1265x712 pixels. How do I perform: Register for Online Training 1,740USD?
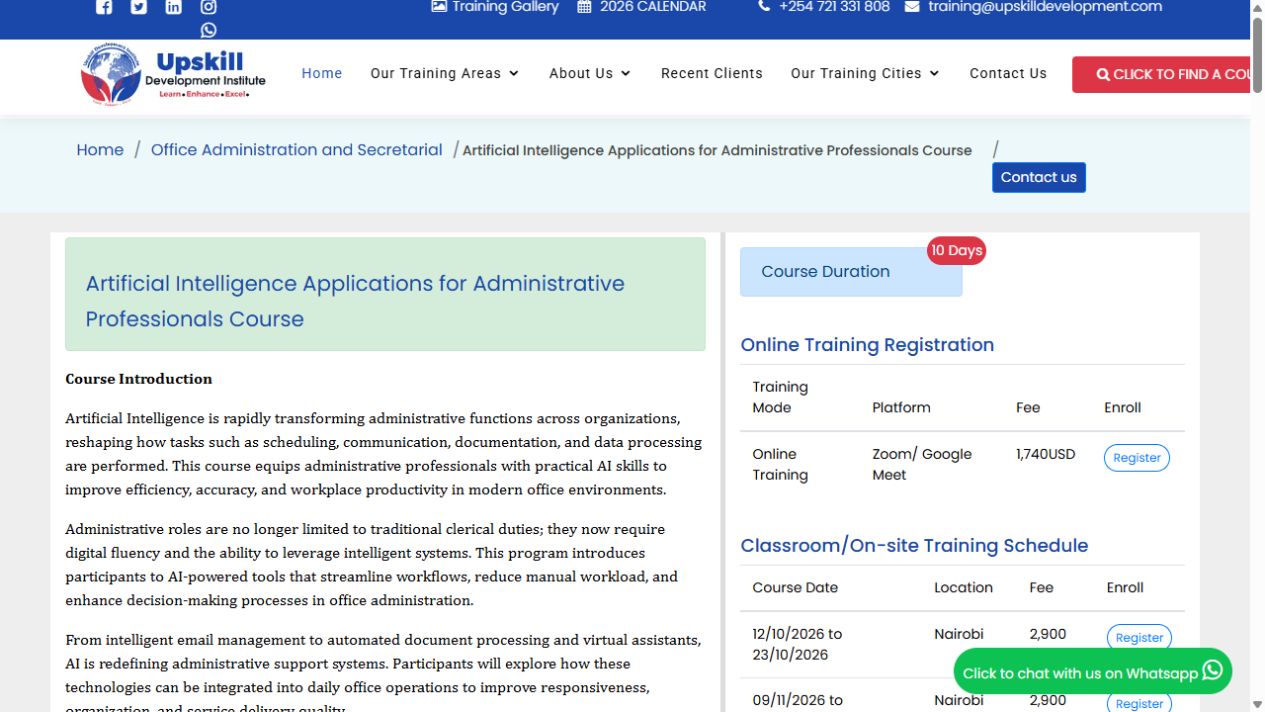[x=1137, y=458]
